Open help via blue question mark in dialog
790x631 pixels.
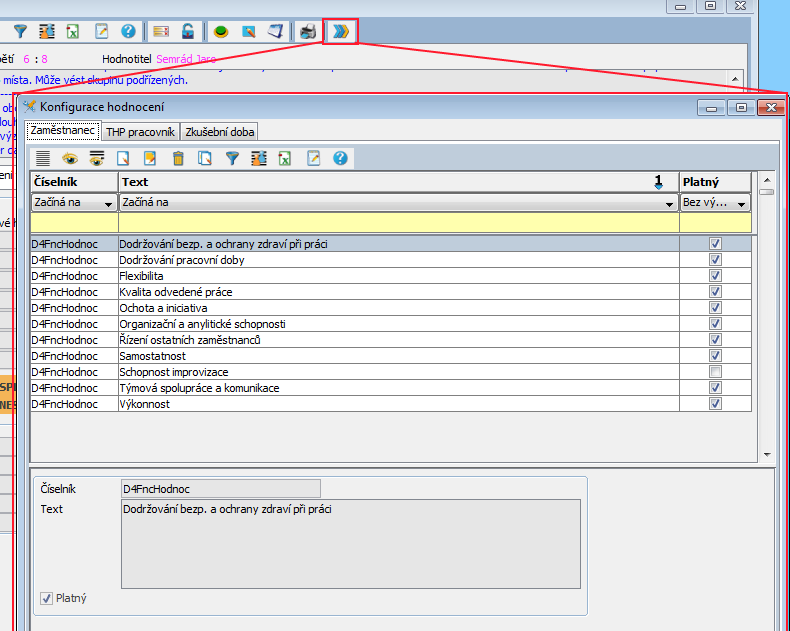[x=340, y=158]
